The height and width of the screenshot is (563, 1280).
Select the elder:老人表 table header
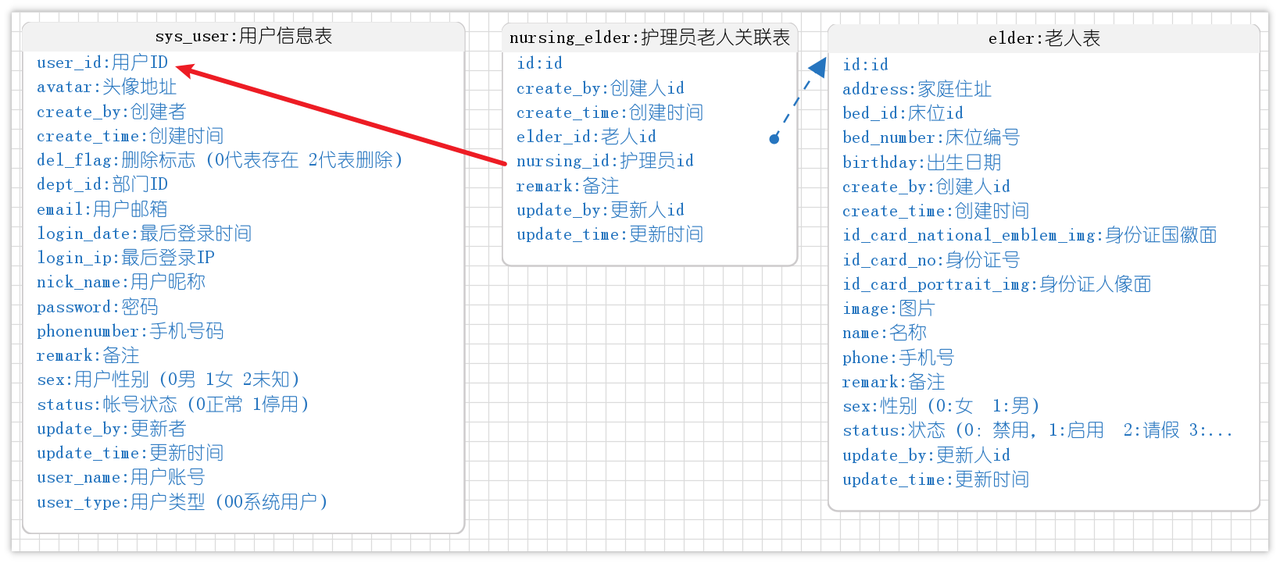(1044, 39)
